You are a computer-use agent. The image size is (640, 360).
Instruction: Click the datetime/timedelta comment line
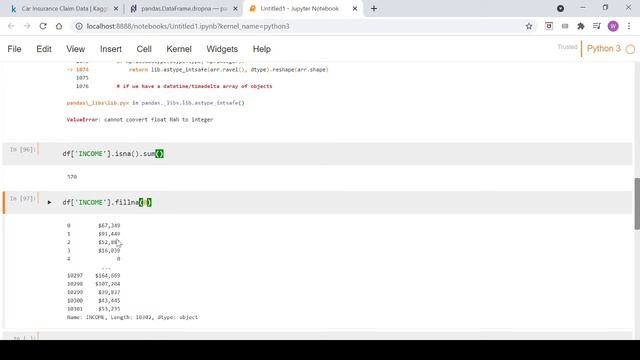[x=194, y=86]
